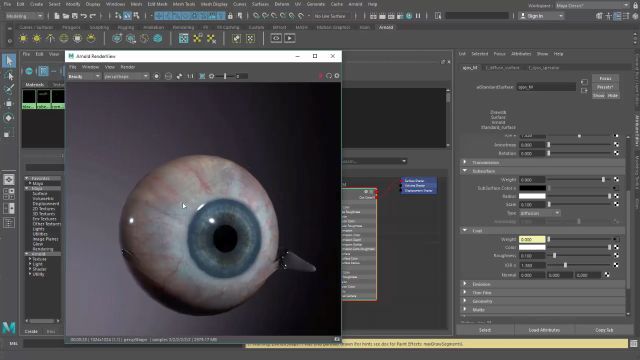Switch to the Arnold shelf tab
Screen dimensions: 640x360
coord(386,27)
